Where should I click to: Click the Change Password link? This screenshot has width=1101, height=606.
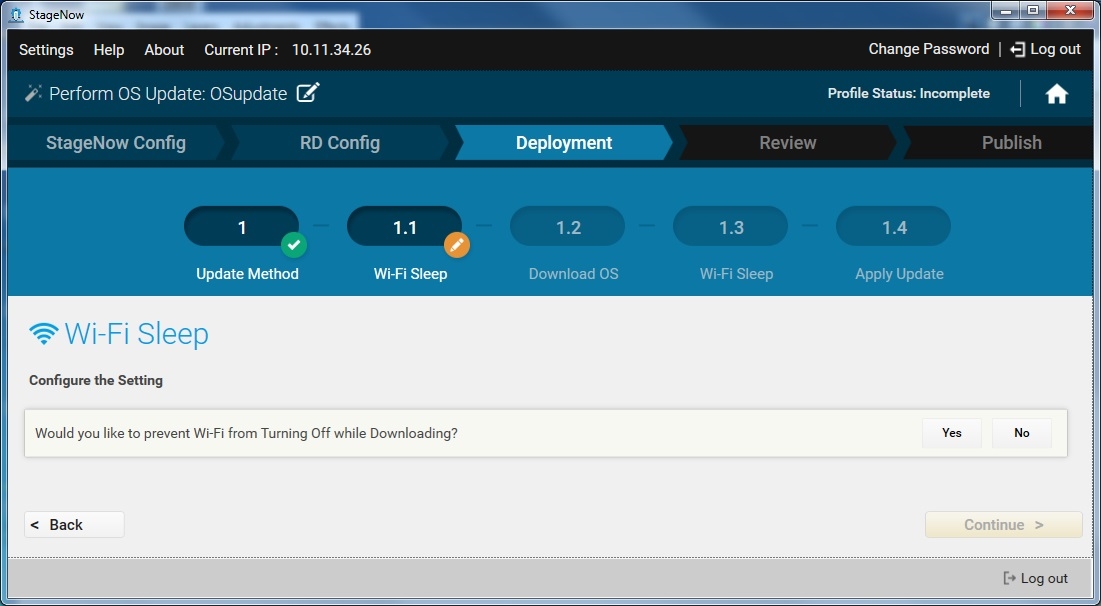[x=928, y=49]
